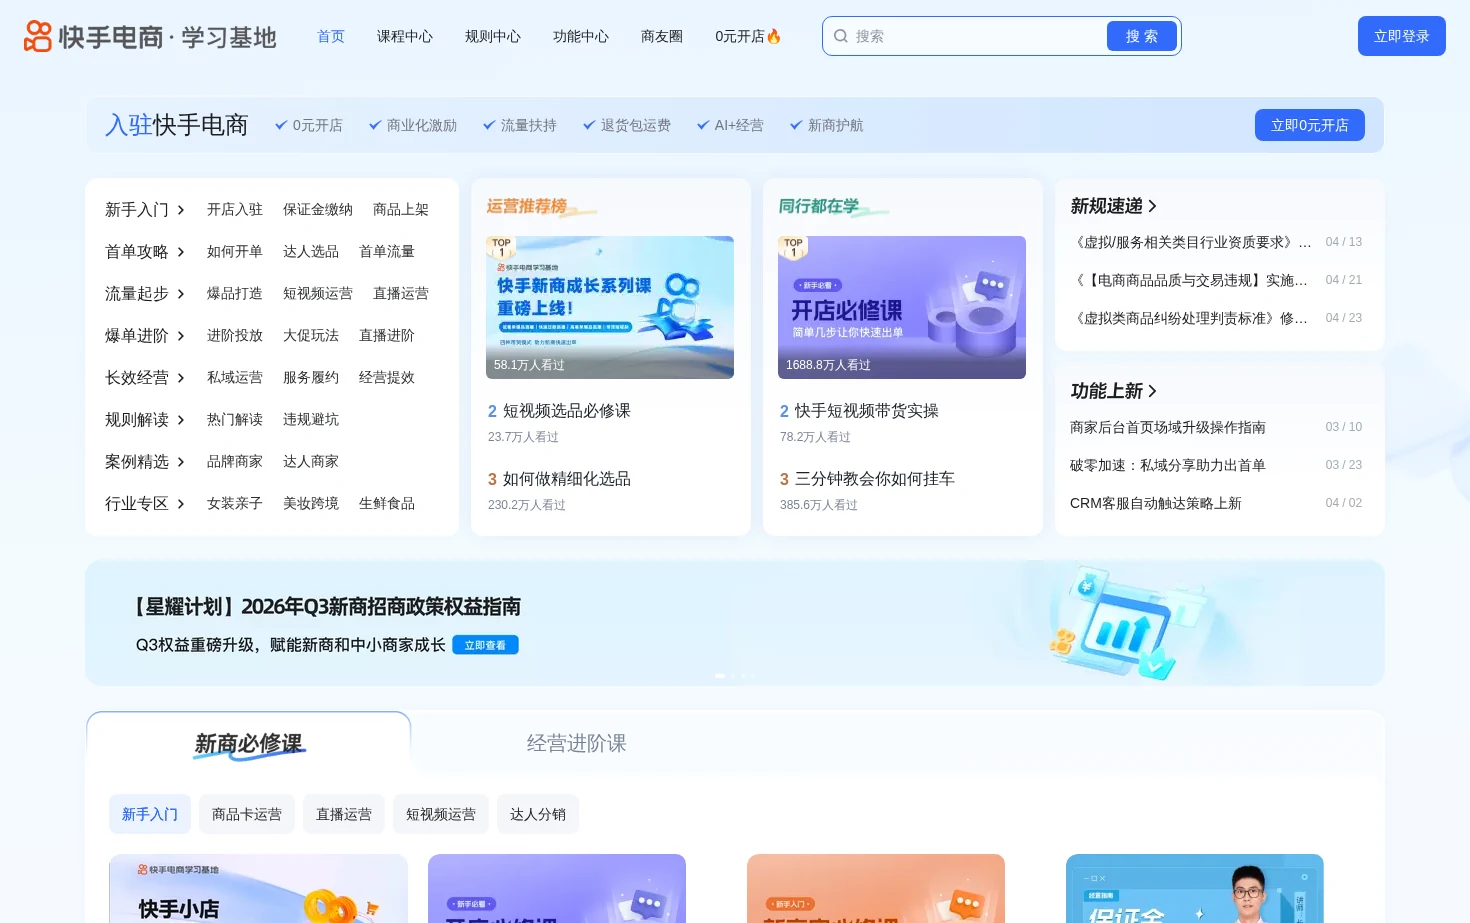Expand the 规则解读 category chevron
Screen dimensions: 1470x923
tap(181, 420)
